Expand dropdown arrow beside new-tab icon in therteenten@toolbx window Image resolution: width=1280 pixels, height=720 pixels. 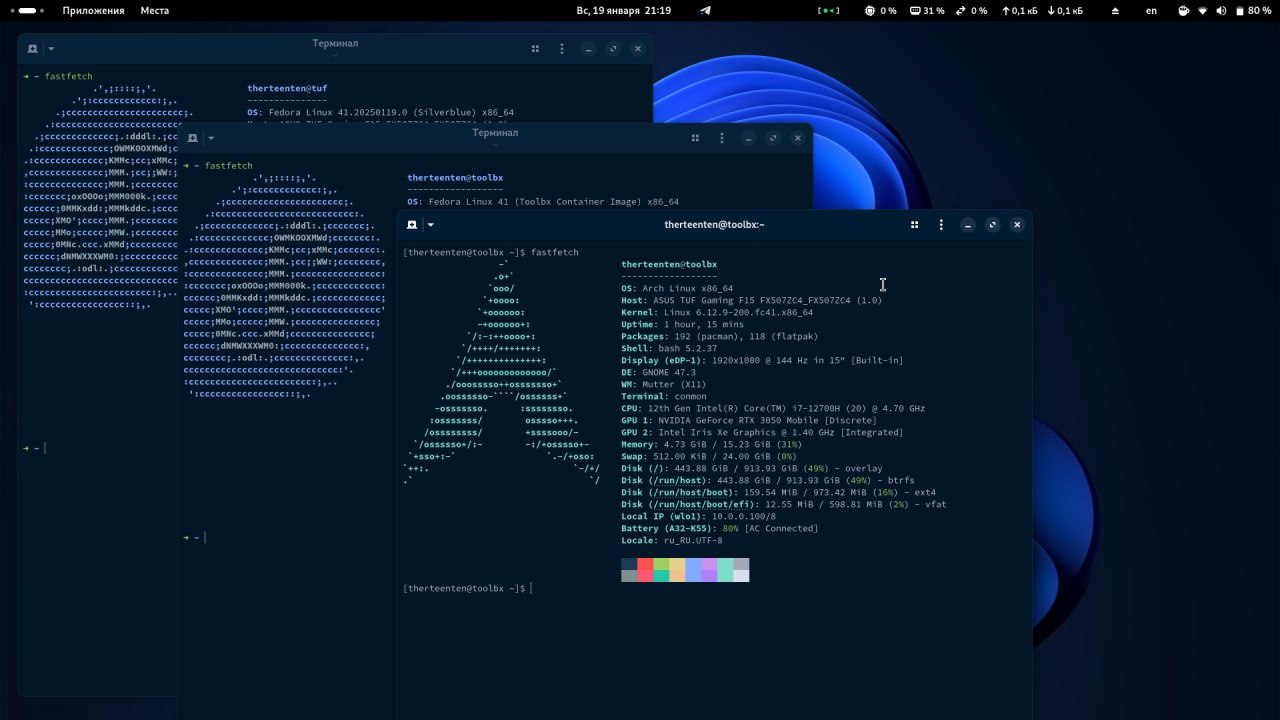431,225
